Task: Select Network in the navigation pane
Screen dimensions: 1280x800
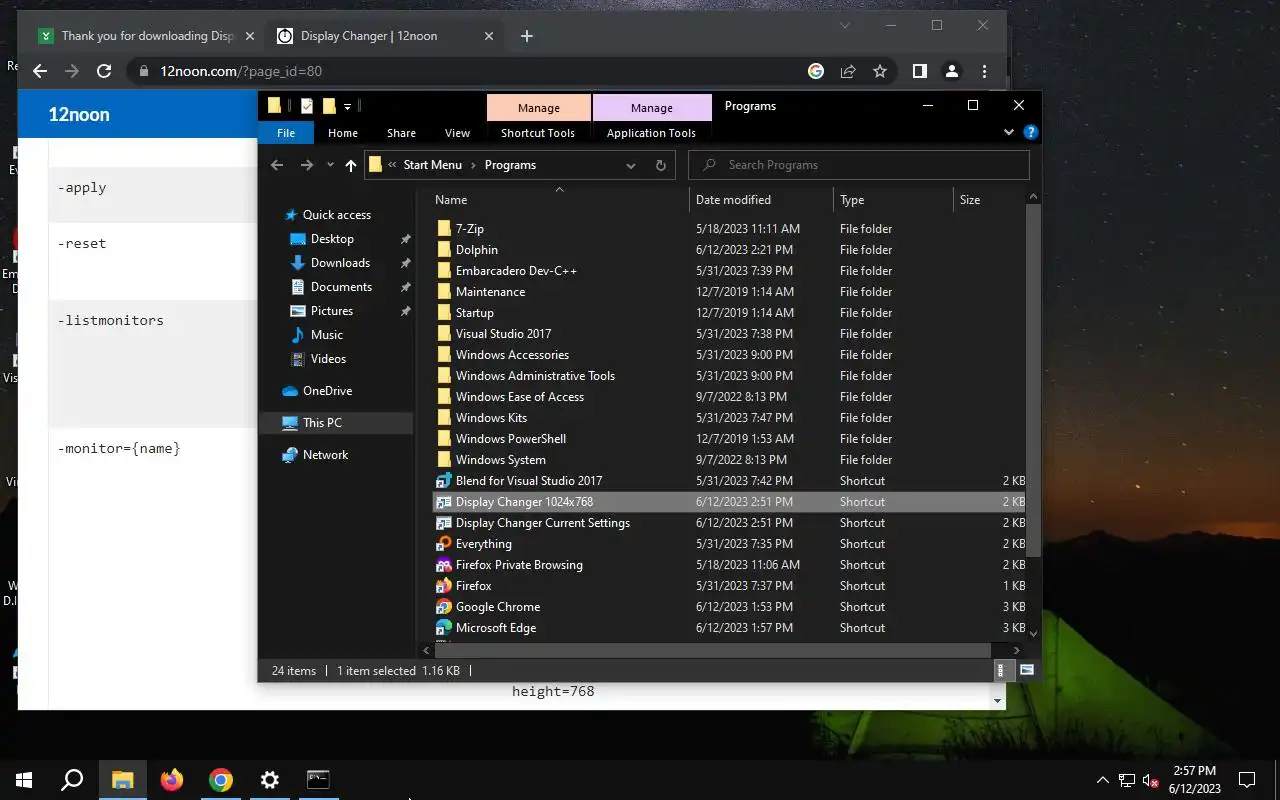Action: [325, 455]
